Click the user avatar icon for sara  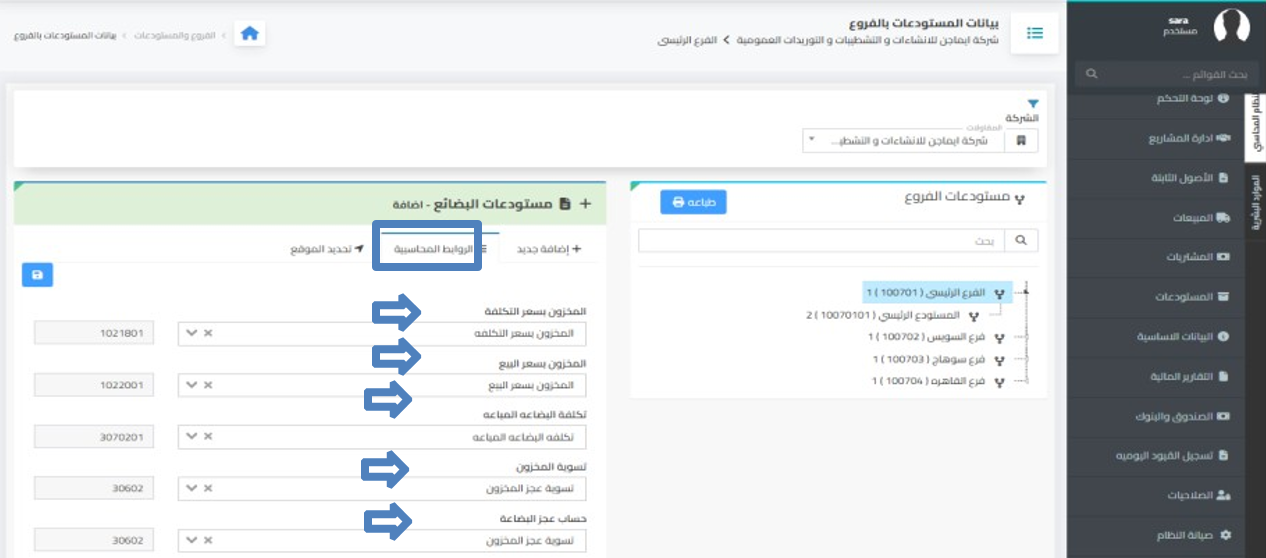[x=1231, y=27]
